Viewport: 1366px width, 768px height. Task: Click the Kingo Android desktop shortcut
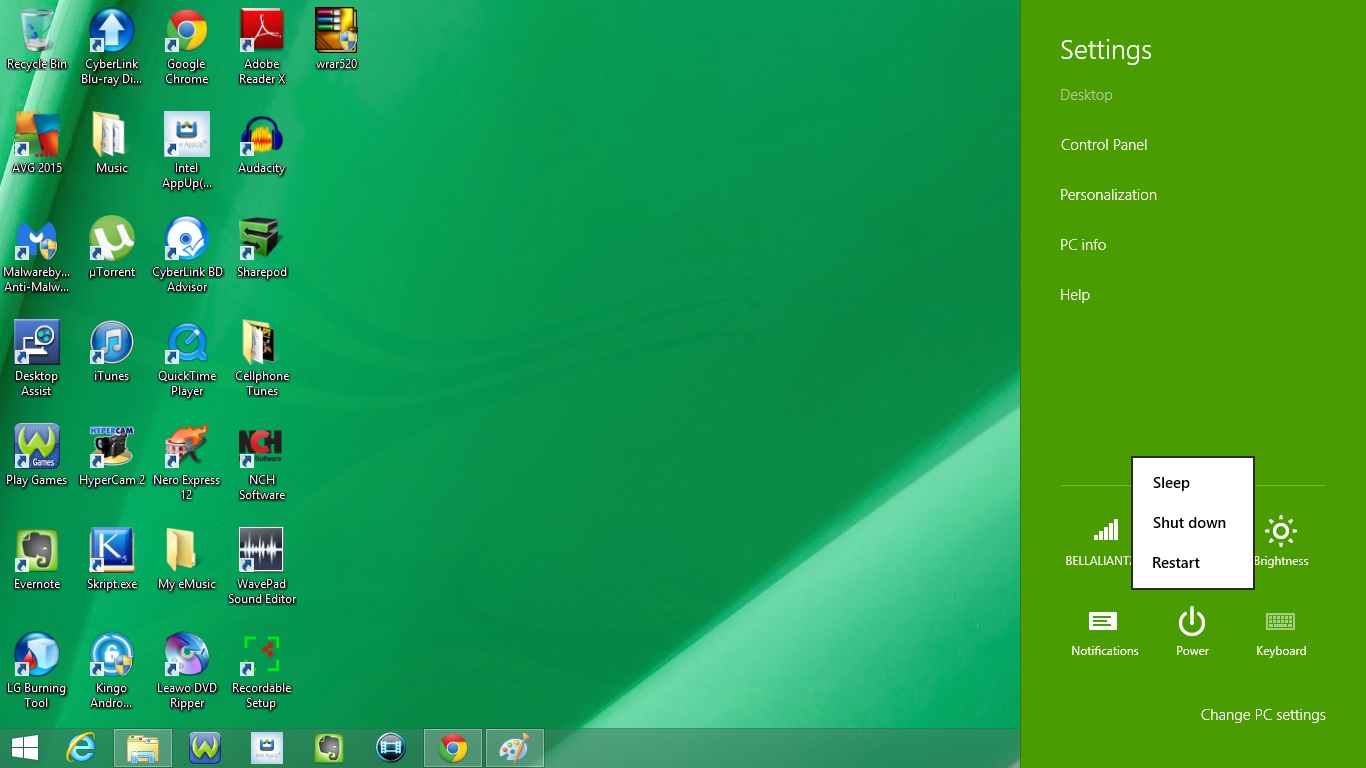tap(112, 671)
